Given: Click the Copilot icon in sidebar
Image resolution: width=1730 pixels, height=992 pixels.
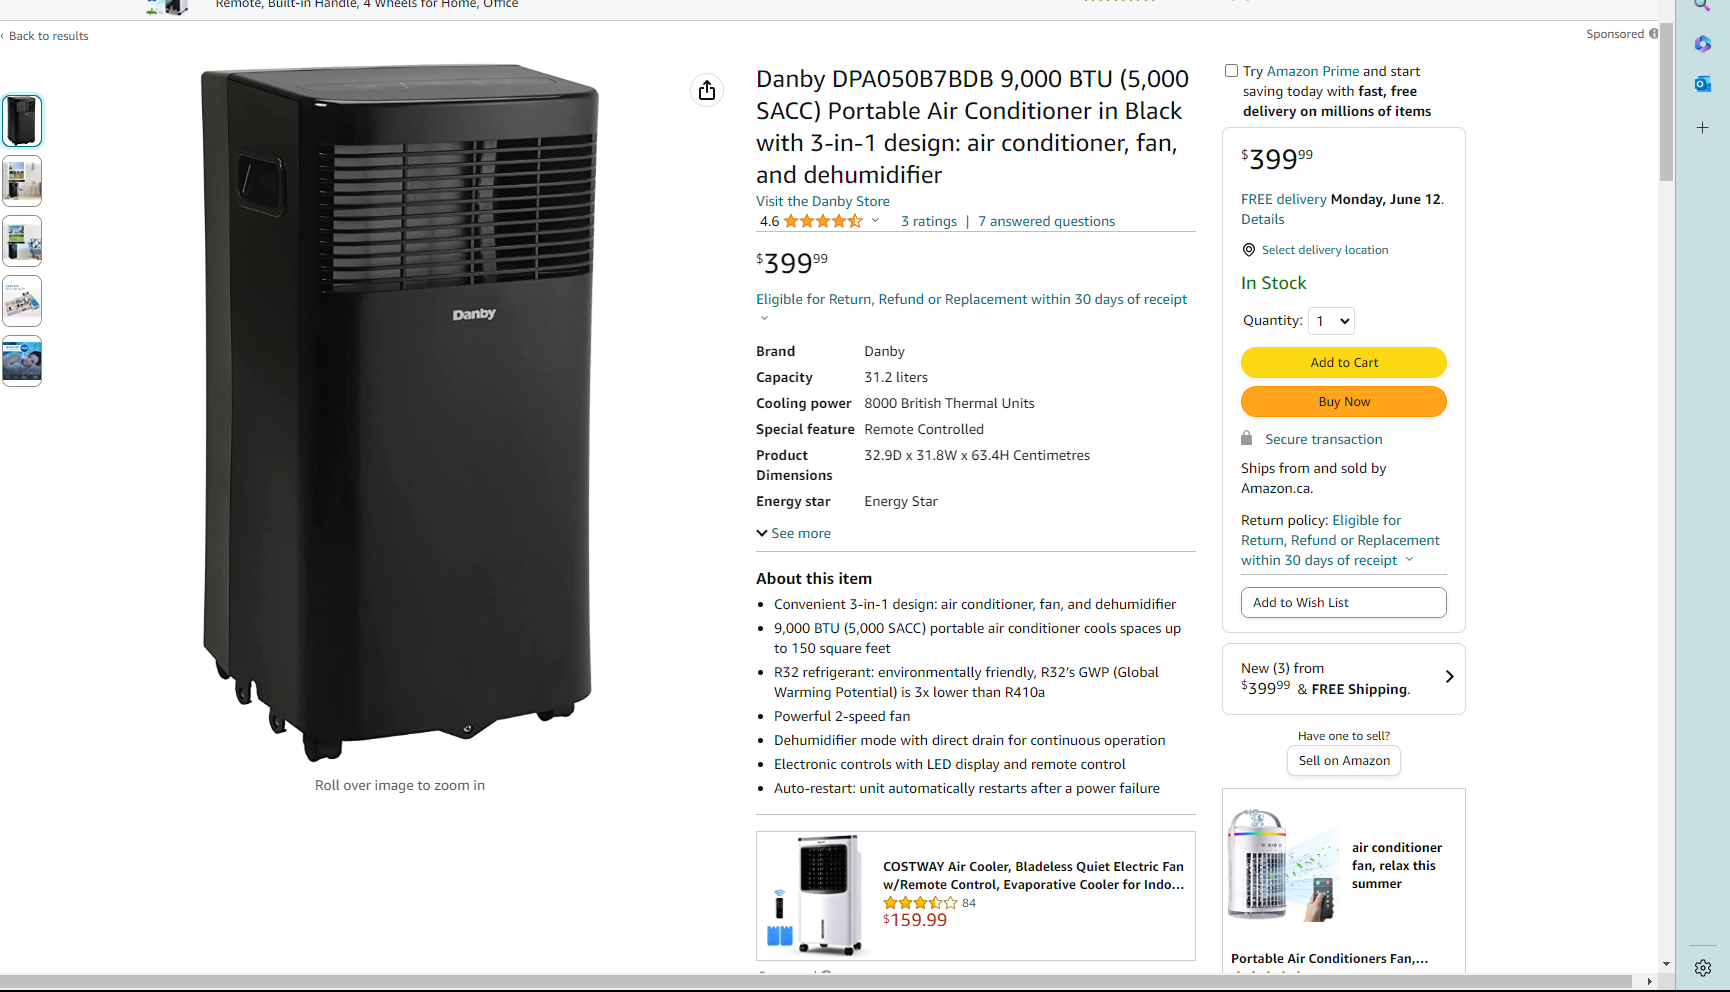Looking at the screenshot, I should click(1702, 44).
